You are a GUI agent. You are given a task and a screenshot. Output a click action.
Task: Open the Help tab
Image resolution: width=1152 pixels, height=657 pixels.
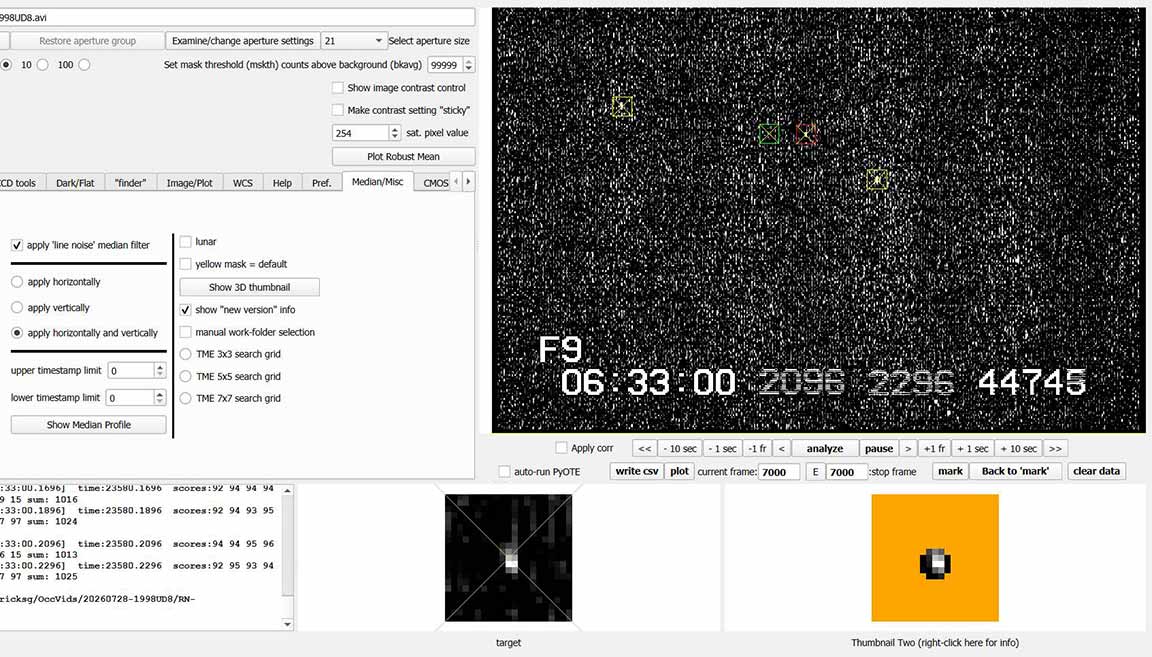282,183
